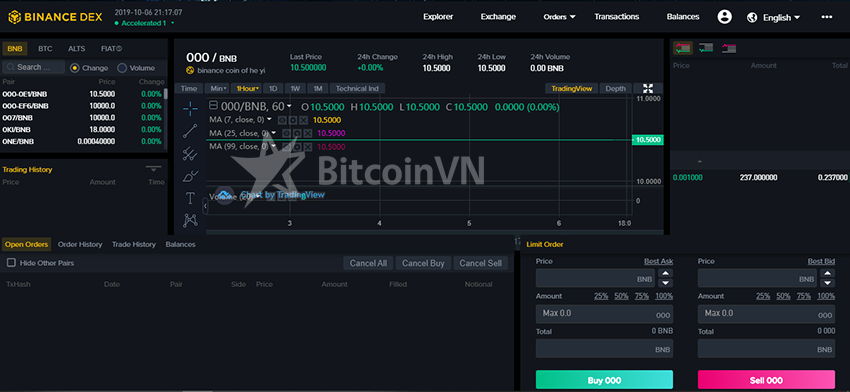Decrease the buy price with down stepper
Screen dimensions: 850x392
pyautogui.click(x=665, y=283)
